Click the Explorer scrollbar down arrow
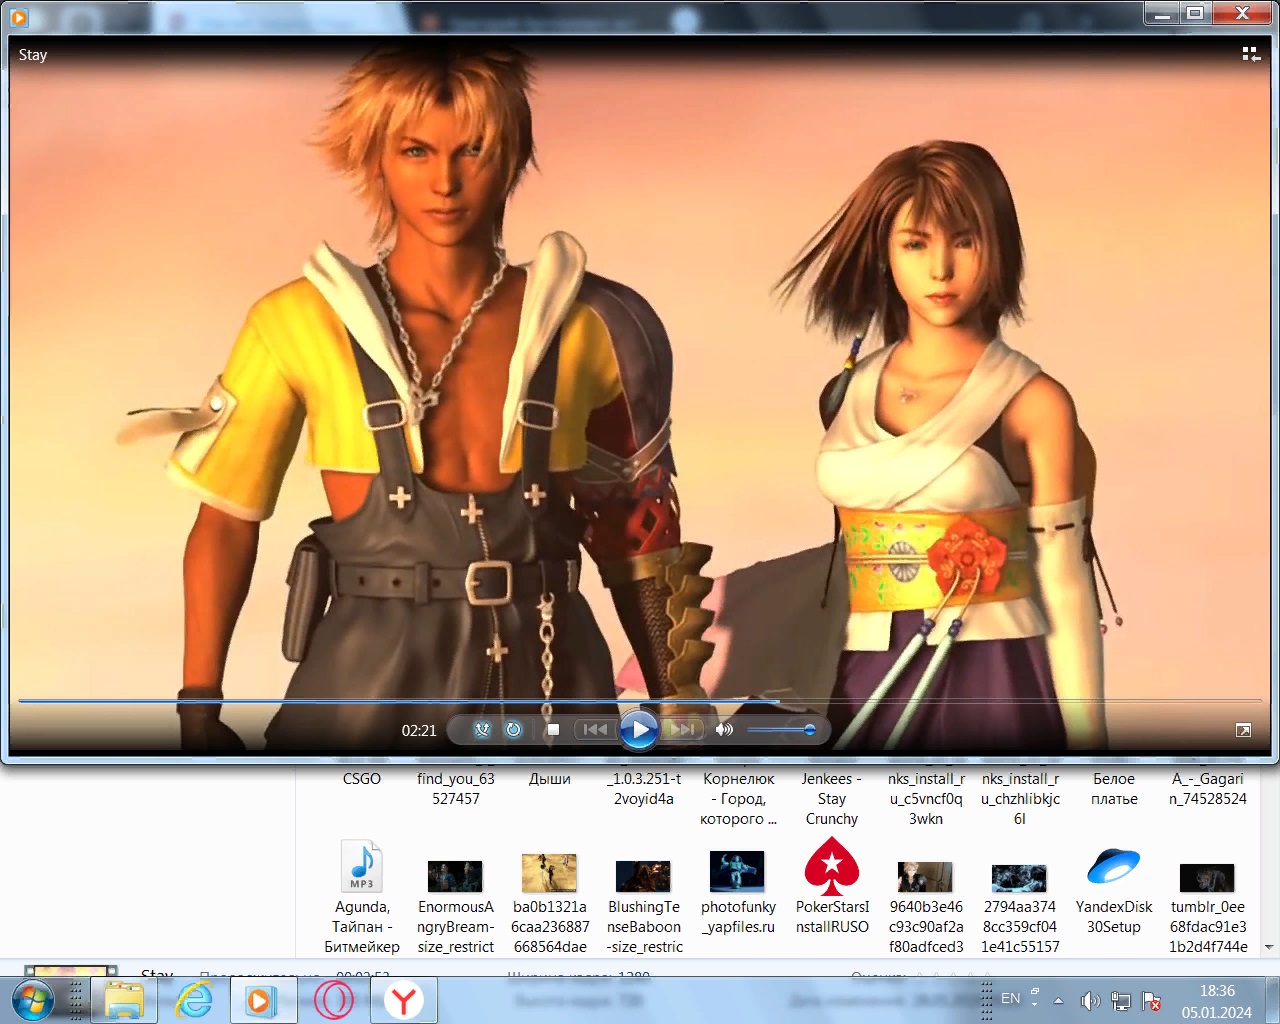 point(1270,946)
